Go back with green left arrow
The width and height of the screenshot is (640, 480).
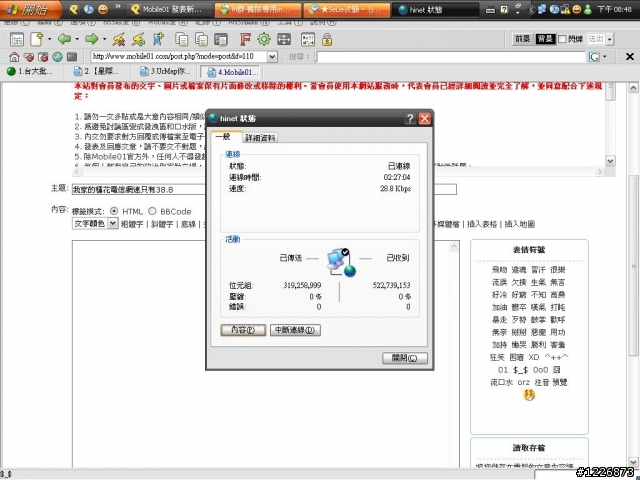[x=64, y=39]
